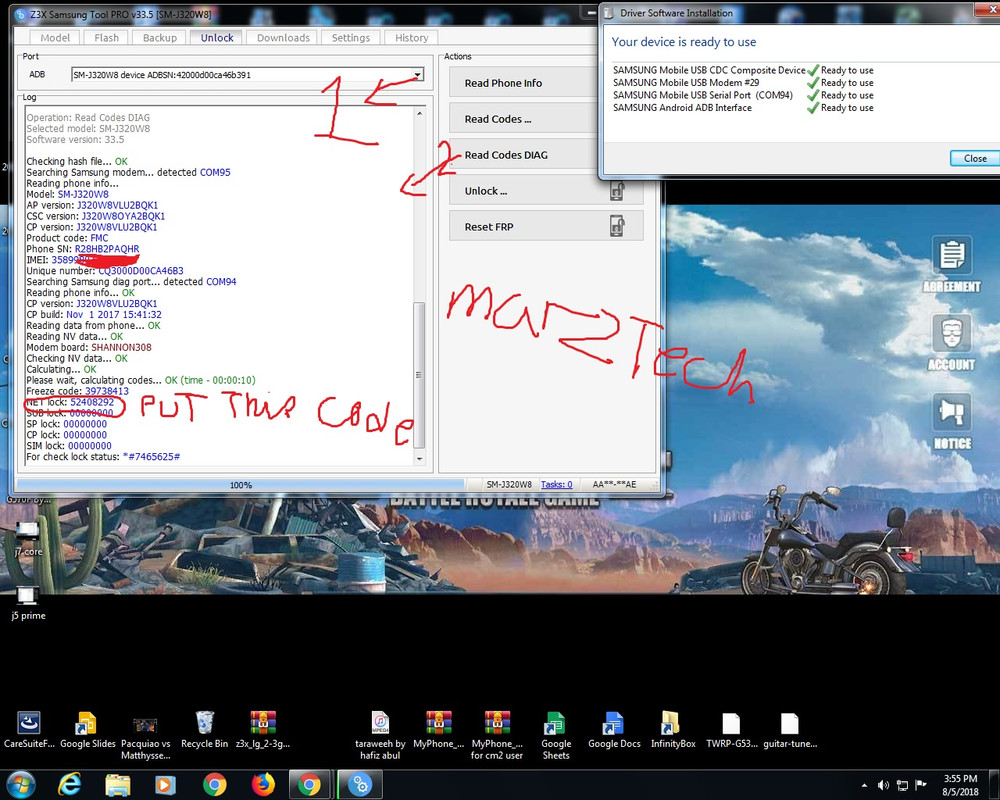
Task: Open the Agreement game icon
Action: click(952, 265)
